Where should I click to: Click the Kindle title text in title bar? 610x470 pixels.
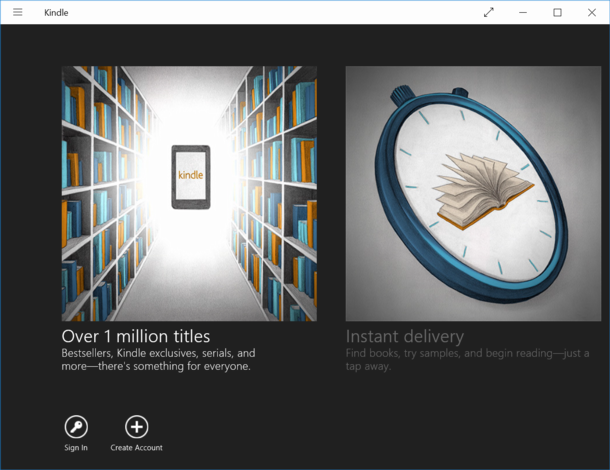[x=56, y=12]
